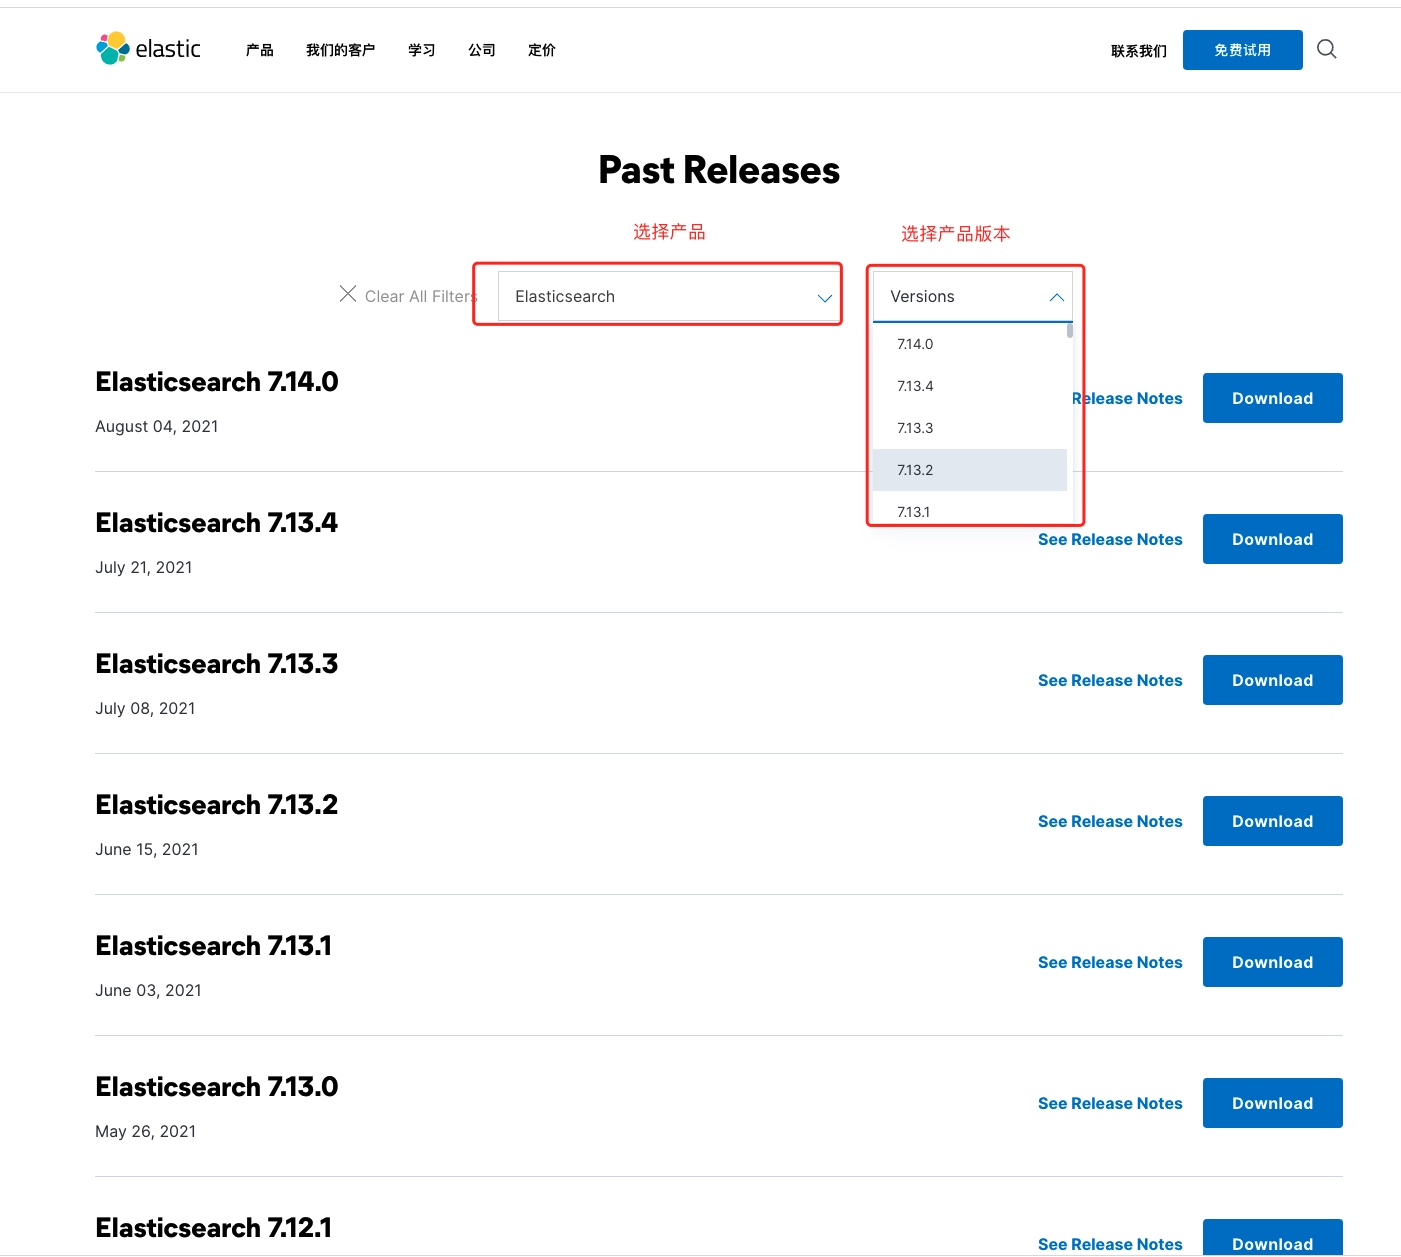
Task: Open the 我们的客户 menu
Action: (x=340, y=50)
